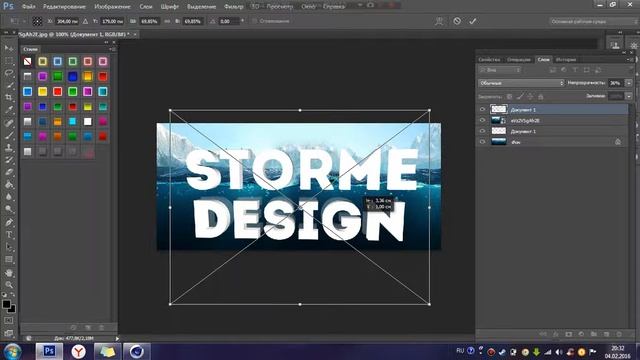Select the Horizontal Type tool
Viewport: 640px width, 360px height.
[9, 235]
